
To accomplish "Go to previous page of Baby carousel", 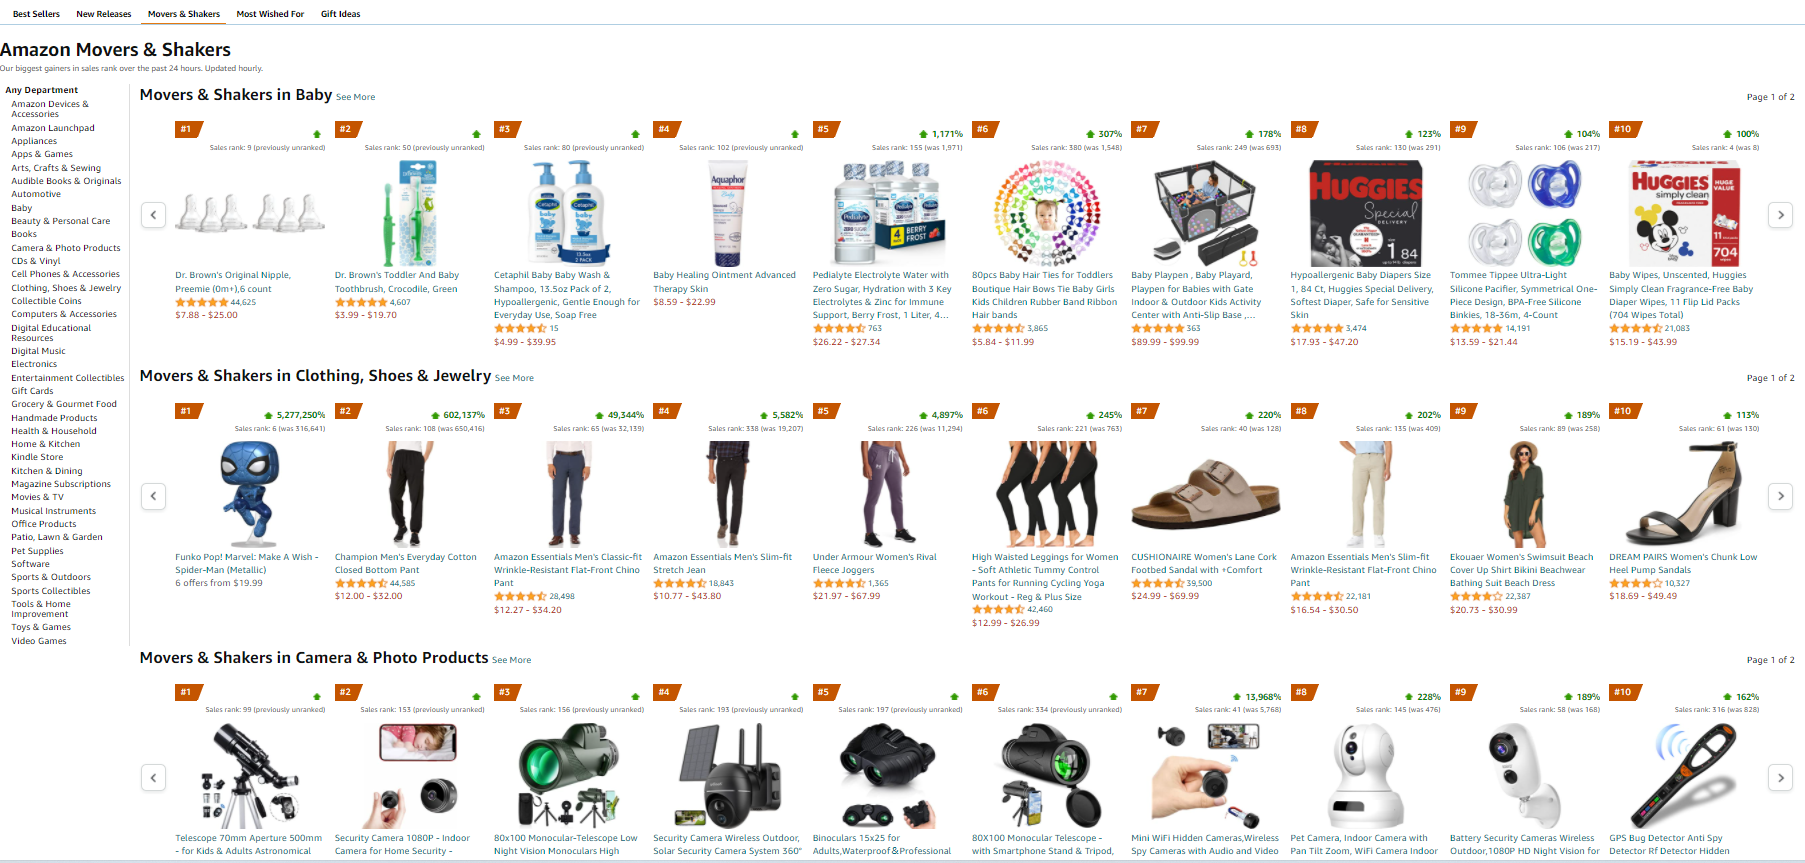I will coord(153,214).
